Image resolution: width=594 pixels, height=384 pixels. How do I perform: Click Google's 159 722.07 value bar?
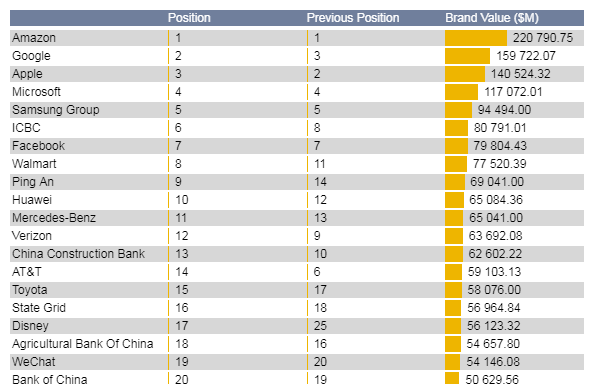coord(467,56)
